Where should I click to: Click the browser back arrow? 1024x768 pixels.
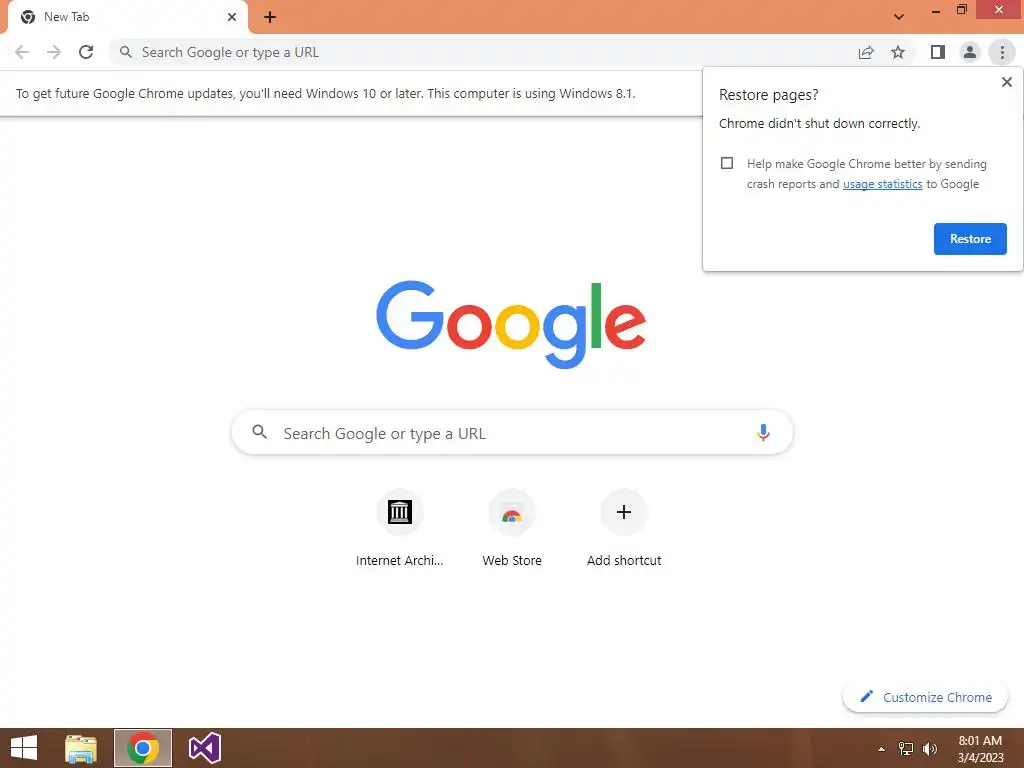pyautogui.click(x=22, y=52)
